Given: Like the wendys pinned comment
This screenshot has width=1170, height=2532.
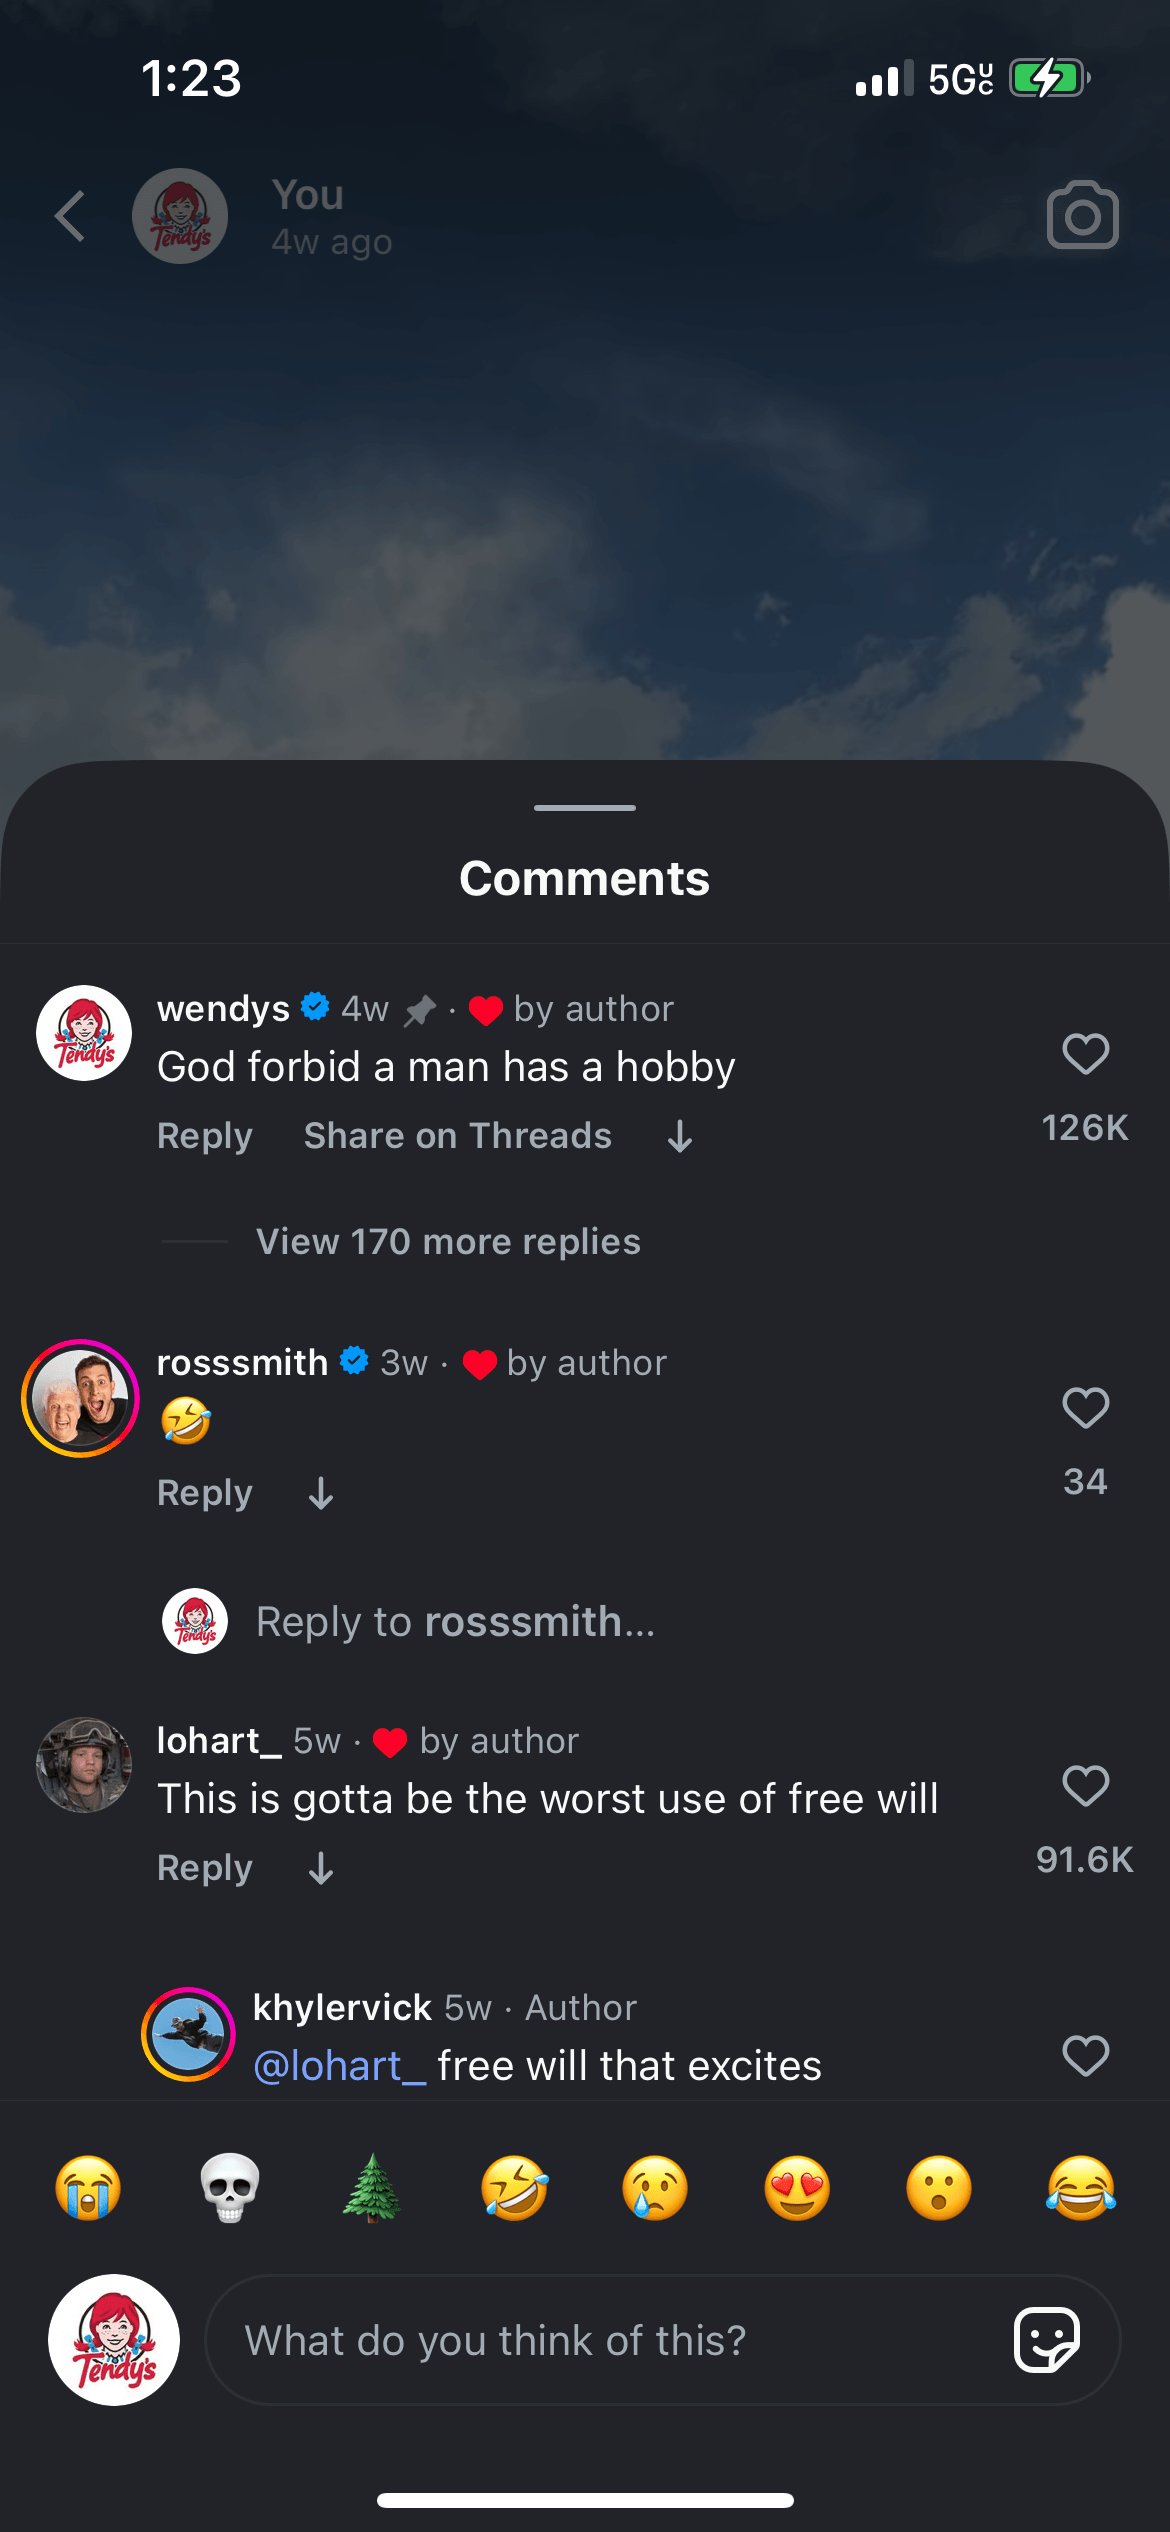Looking at the screenshot, I should pos(1085,1054).
